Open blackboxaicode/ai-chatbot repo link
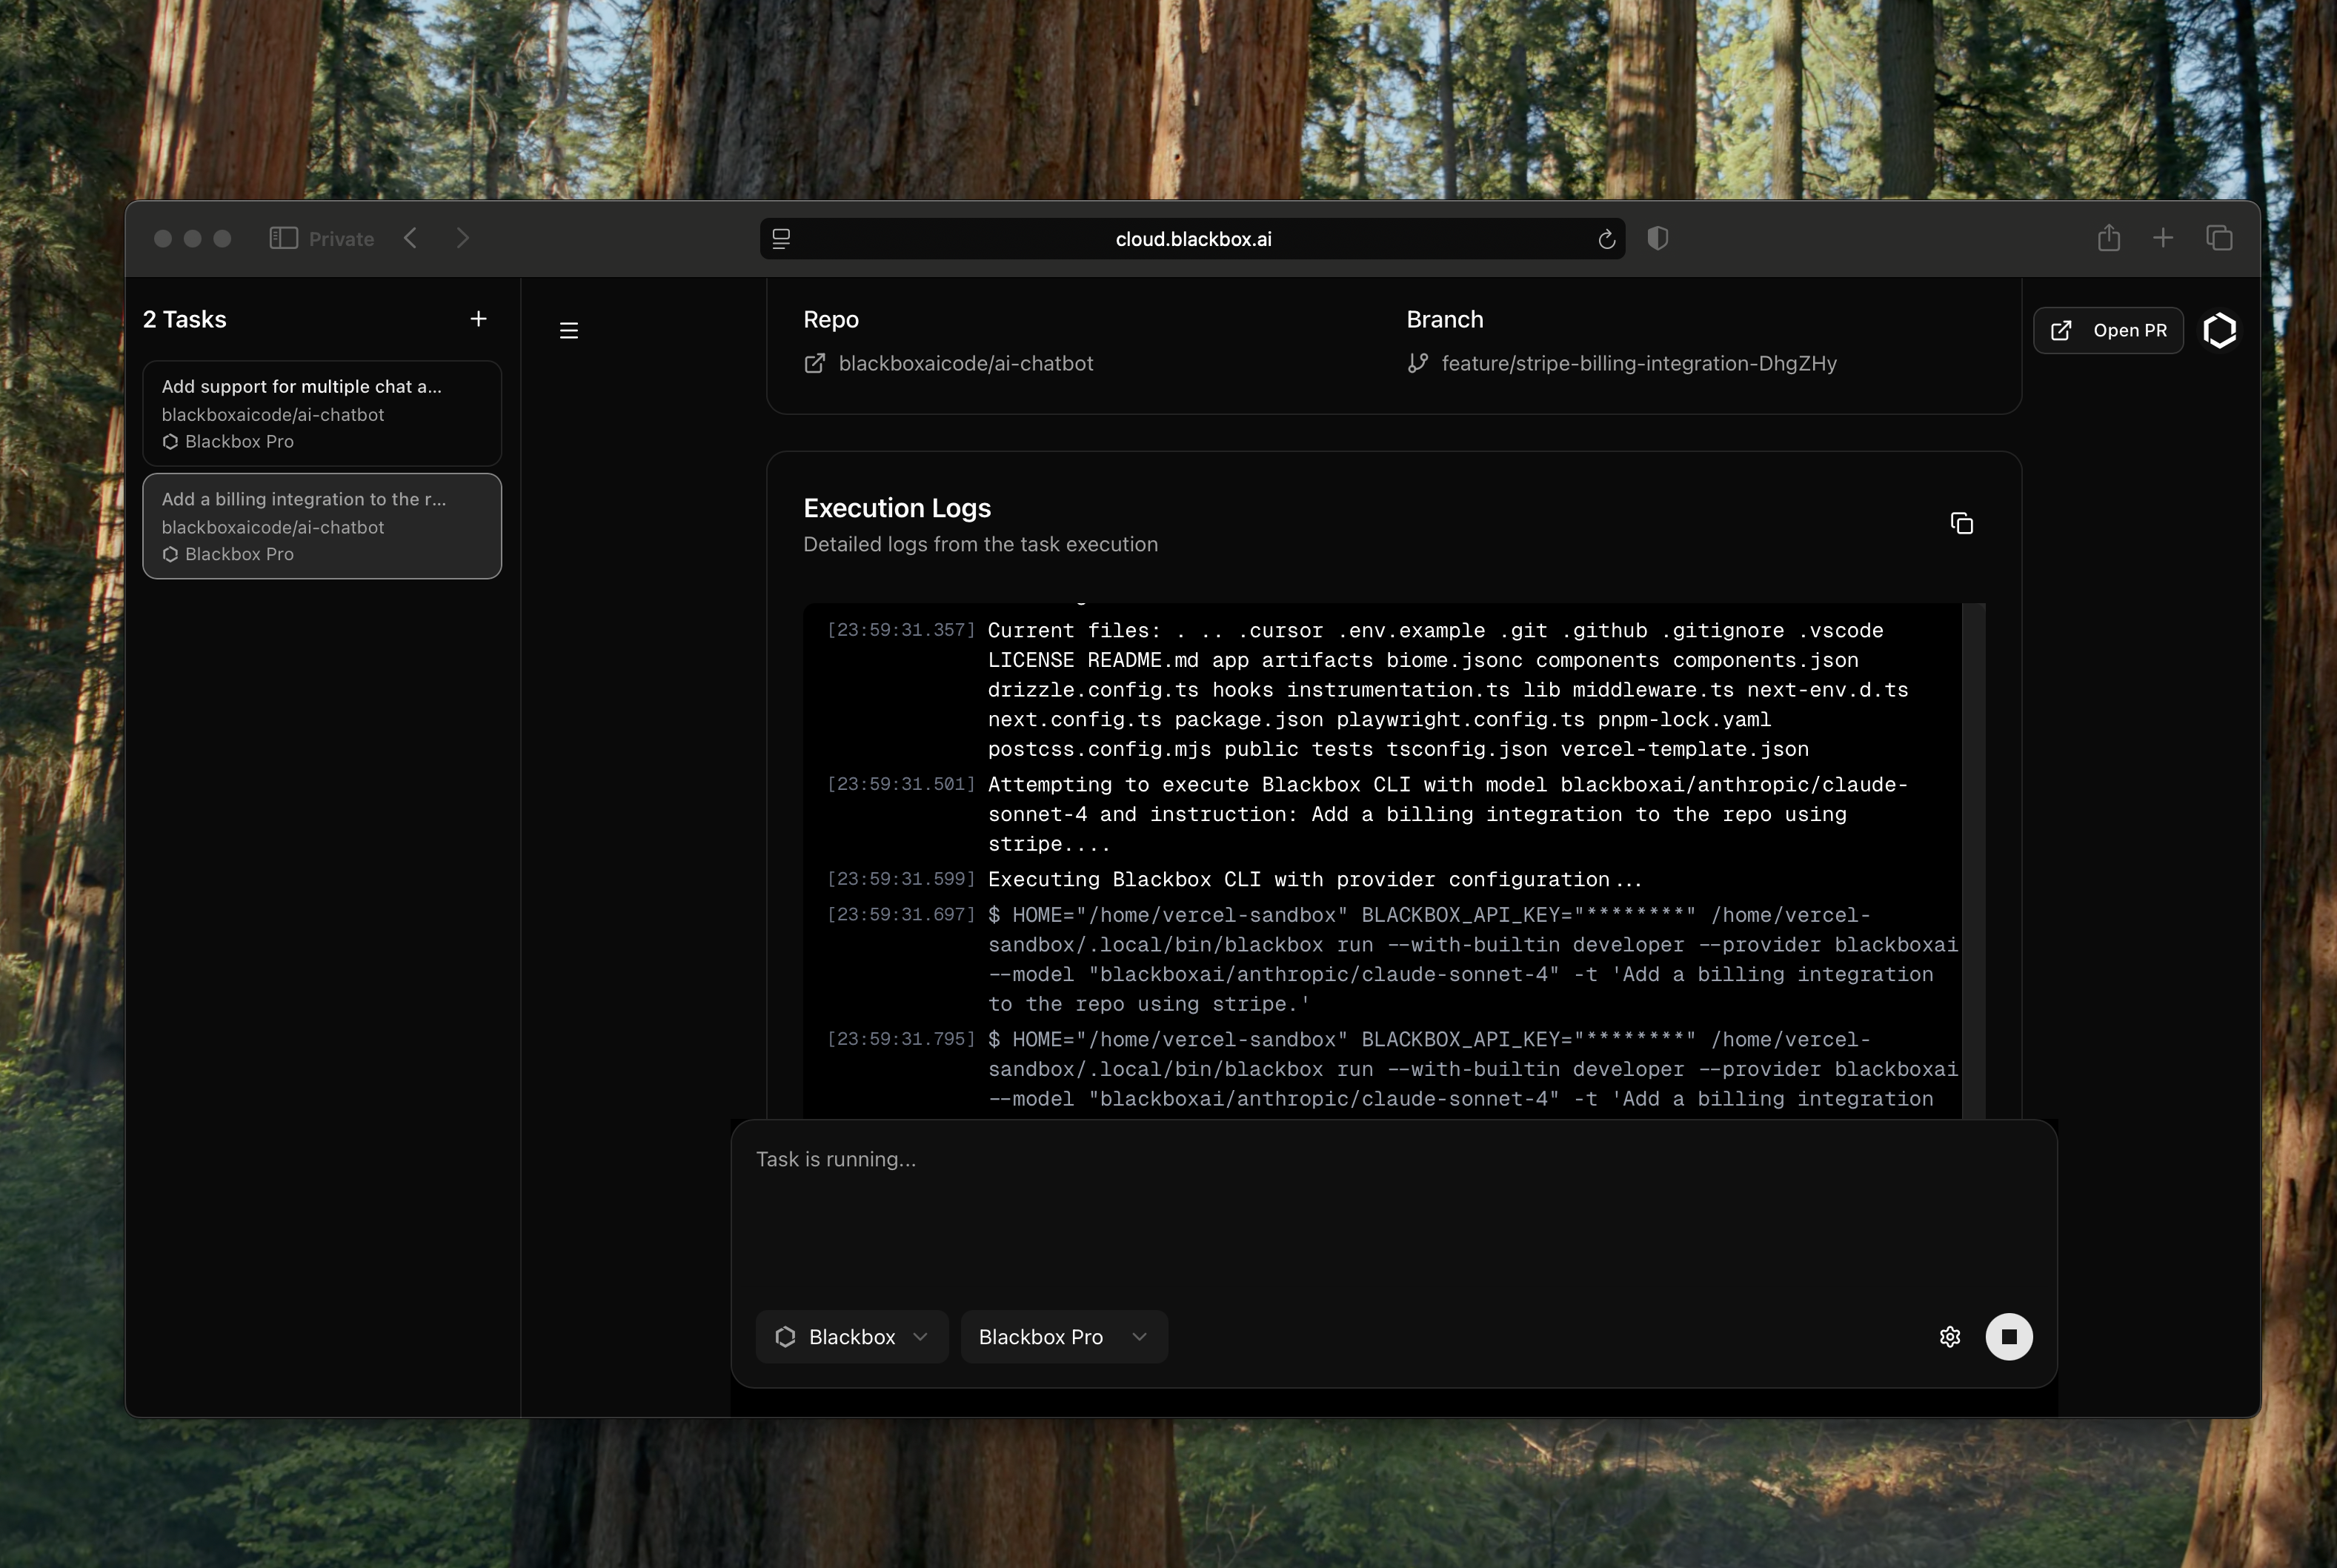Viewport: 2337px width, 1568px height. click(x=965, y=364)
